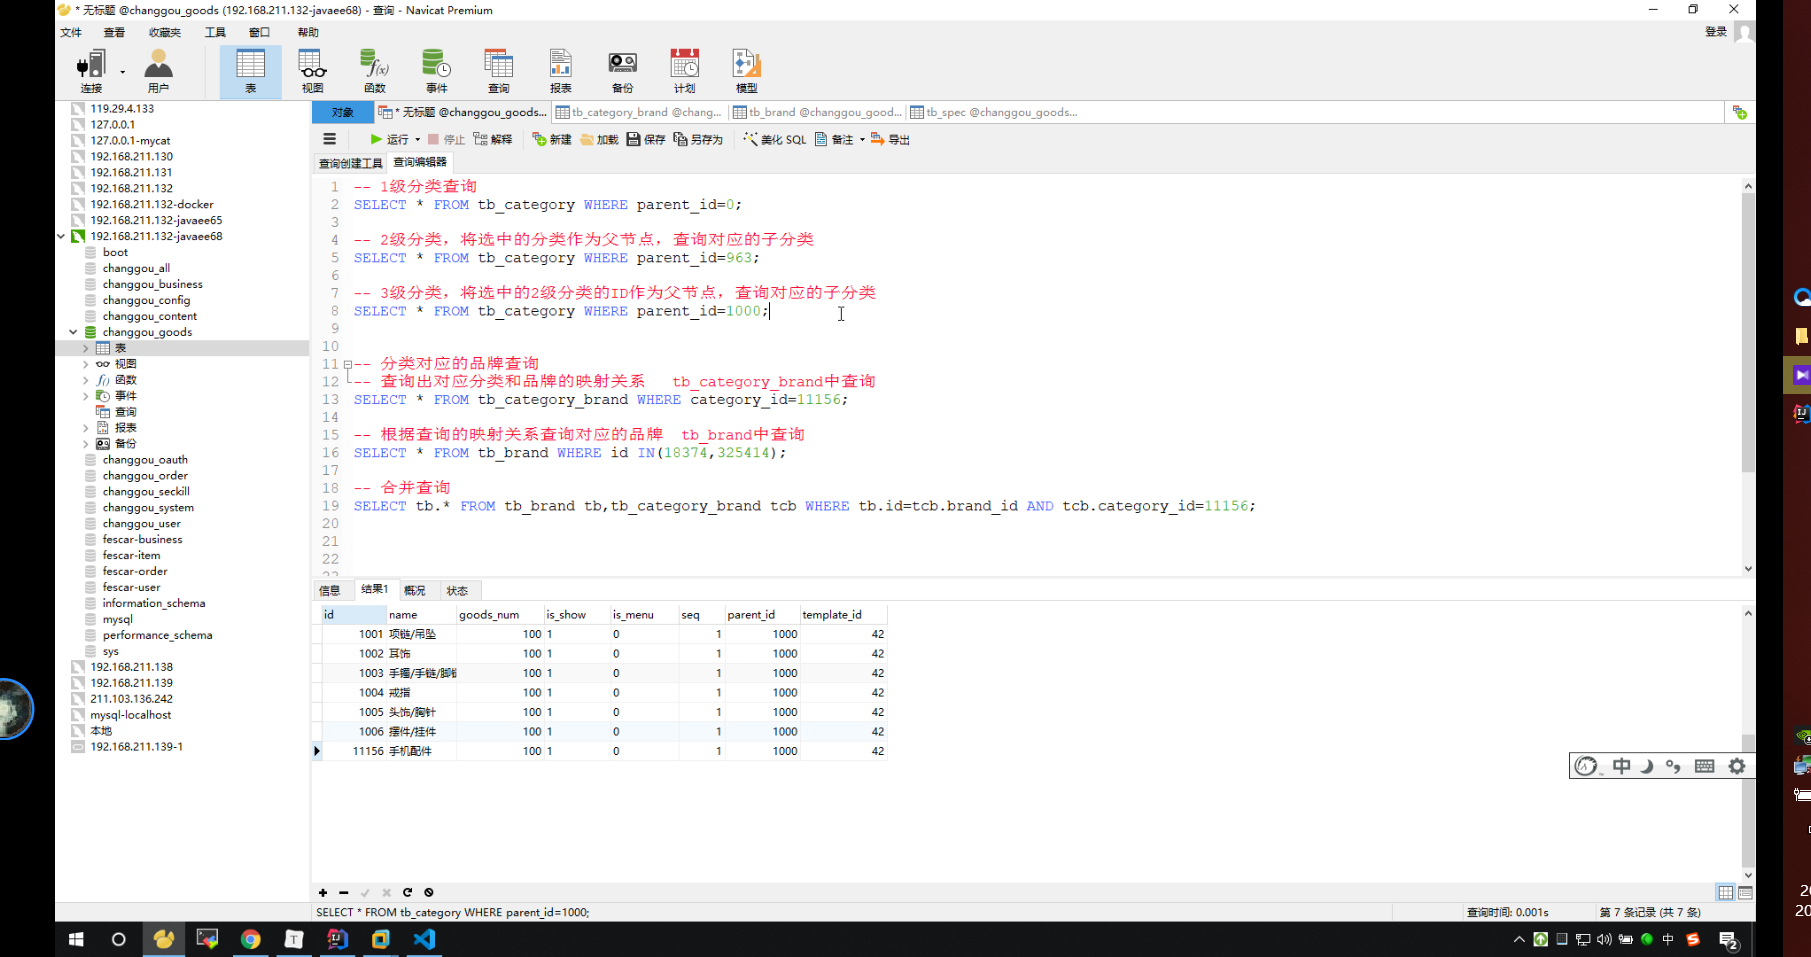Refresh the result grid
This screenshot has width=1811, height=957.
click(x=407, y=892)
